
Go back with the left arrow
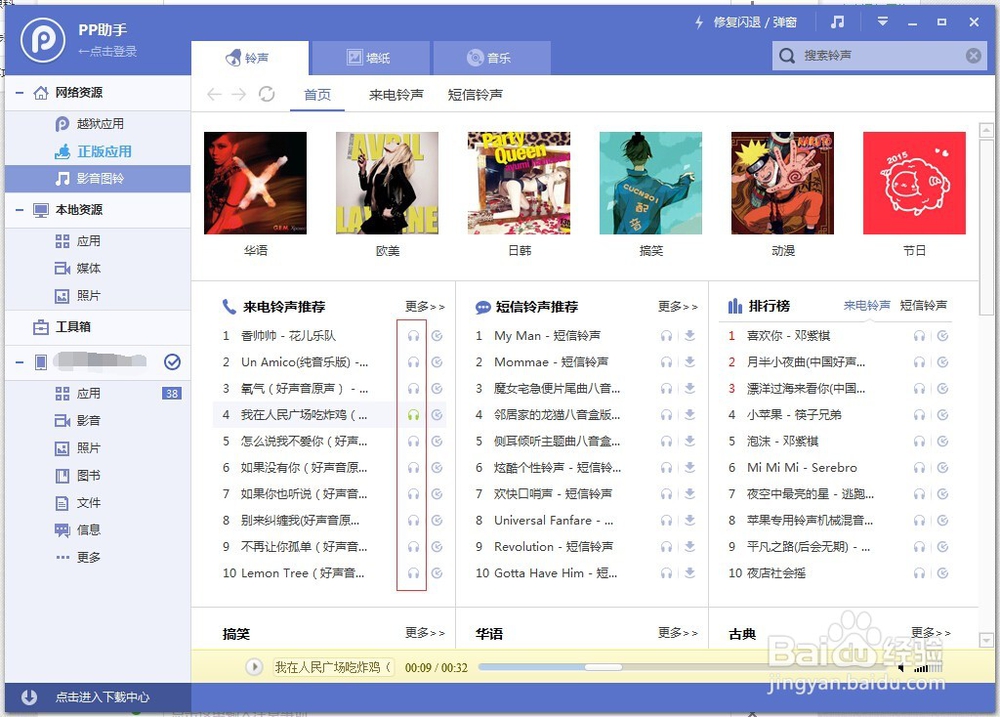click(214, 94)
